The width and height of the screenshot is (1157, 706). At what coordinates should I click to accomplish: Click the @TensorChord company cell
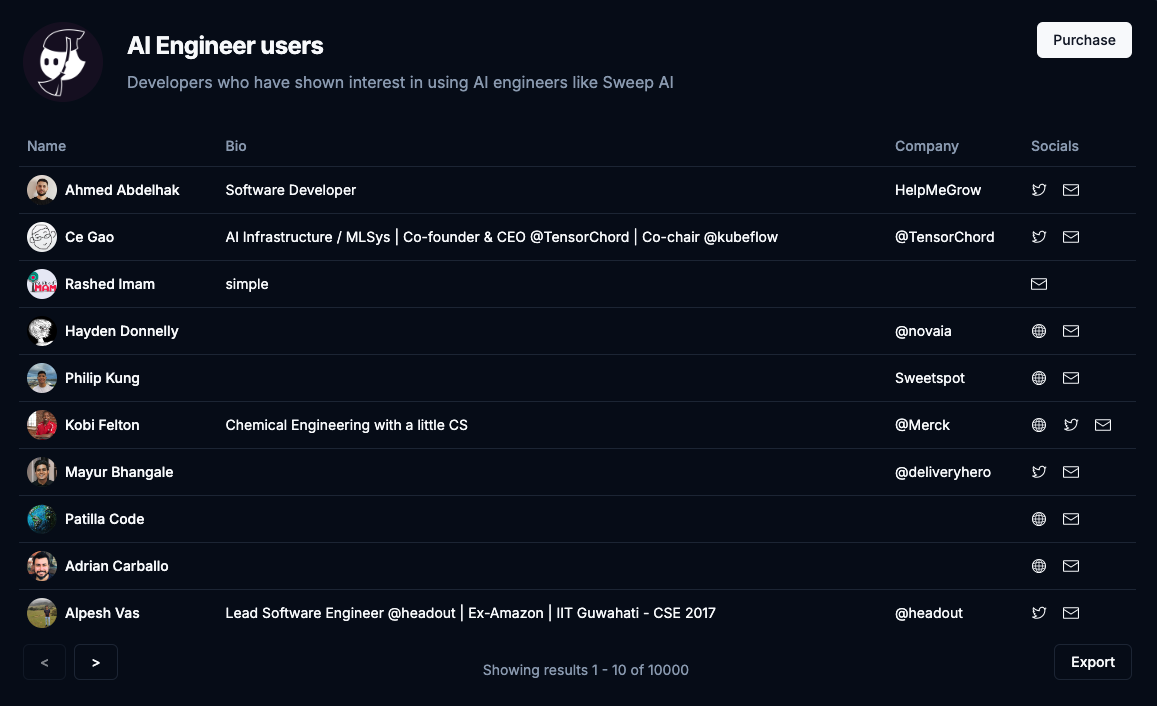coord(944,237)
